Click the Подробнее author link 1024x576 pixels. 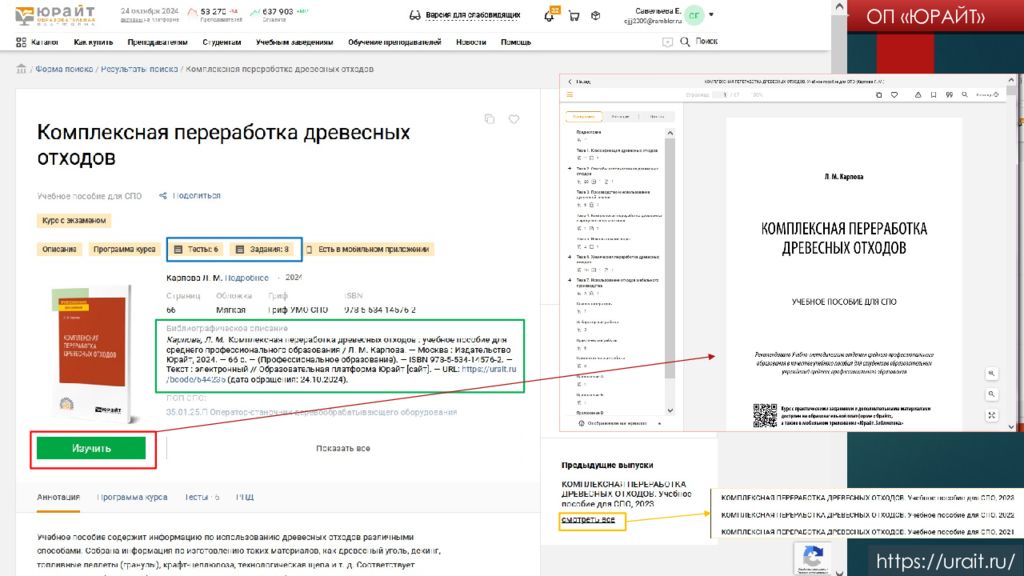247,278
